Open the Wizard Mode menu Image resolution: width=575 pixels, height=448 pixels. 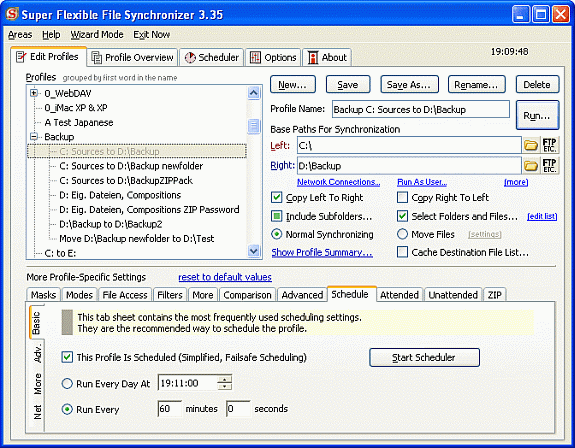click(x=97, y=34)
